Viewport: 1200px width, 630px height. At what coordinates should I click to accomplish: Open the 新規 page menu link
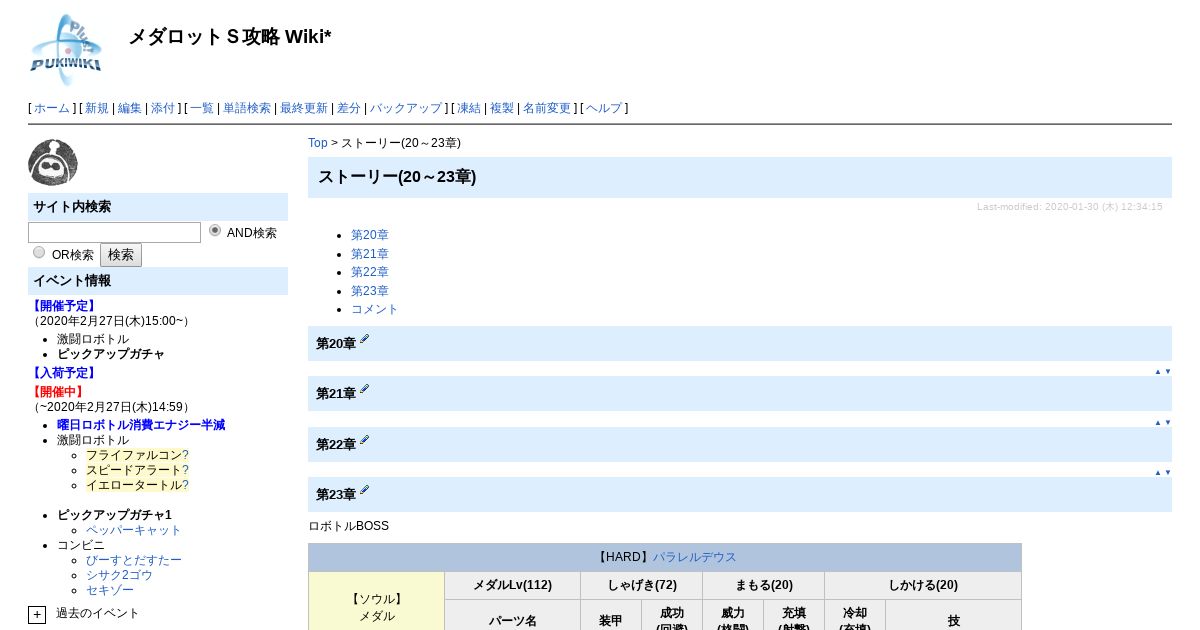click(x=97, y=108)
